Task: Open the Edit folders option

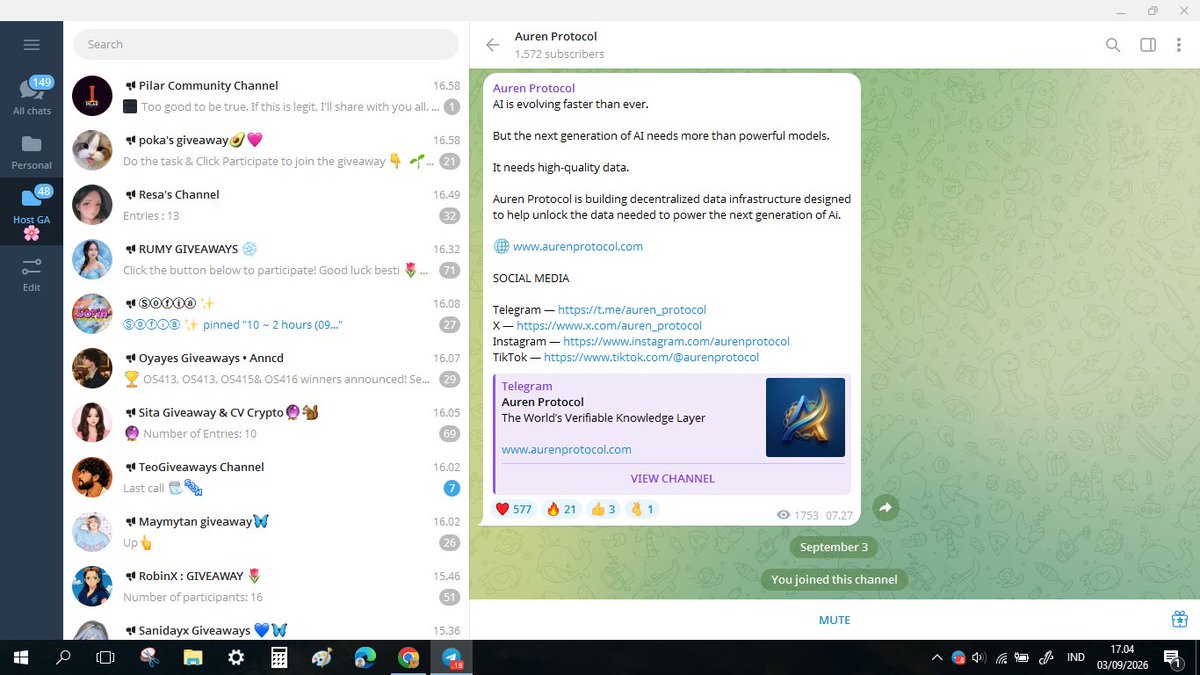Action: pos(32,274)
